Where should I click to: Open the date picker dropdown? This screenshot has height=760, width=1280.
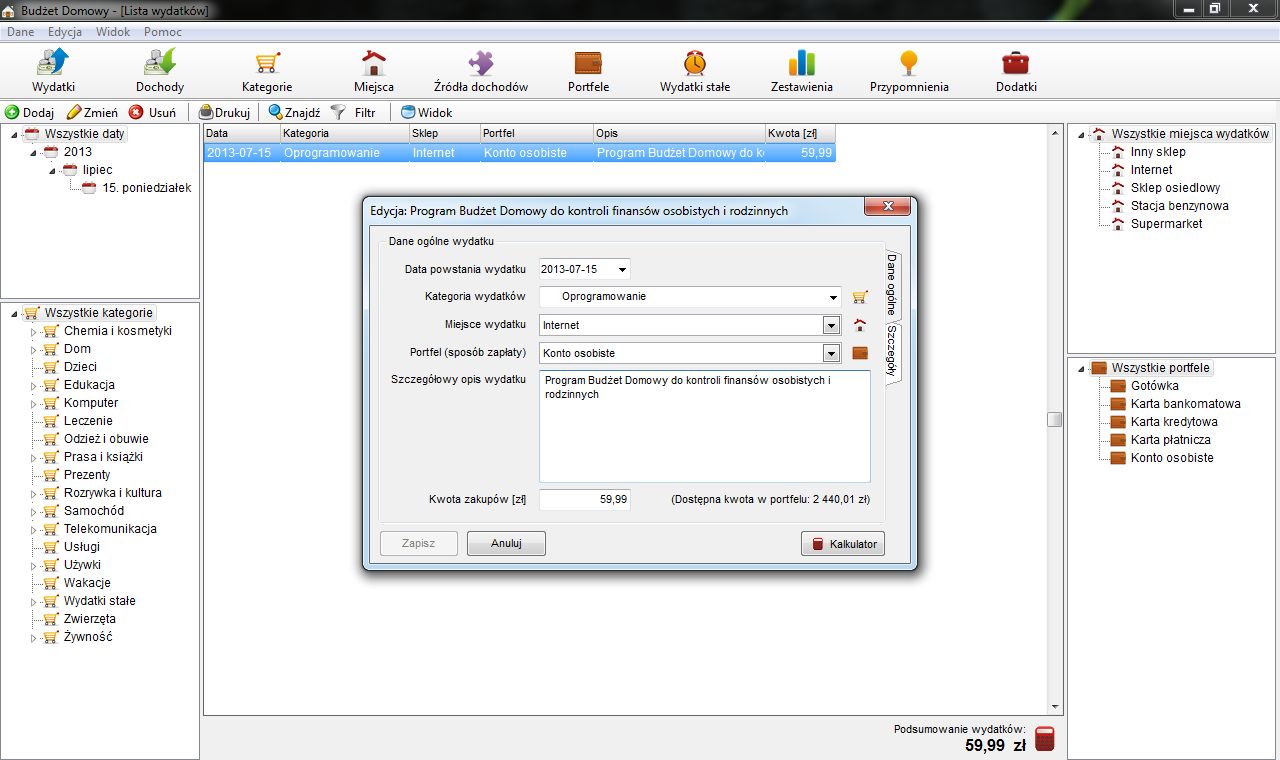click(623, 269)
